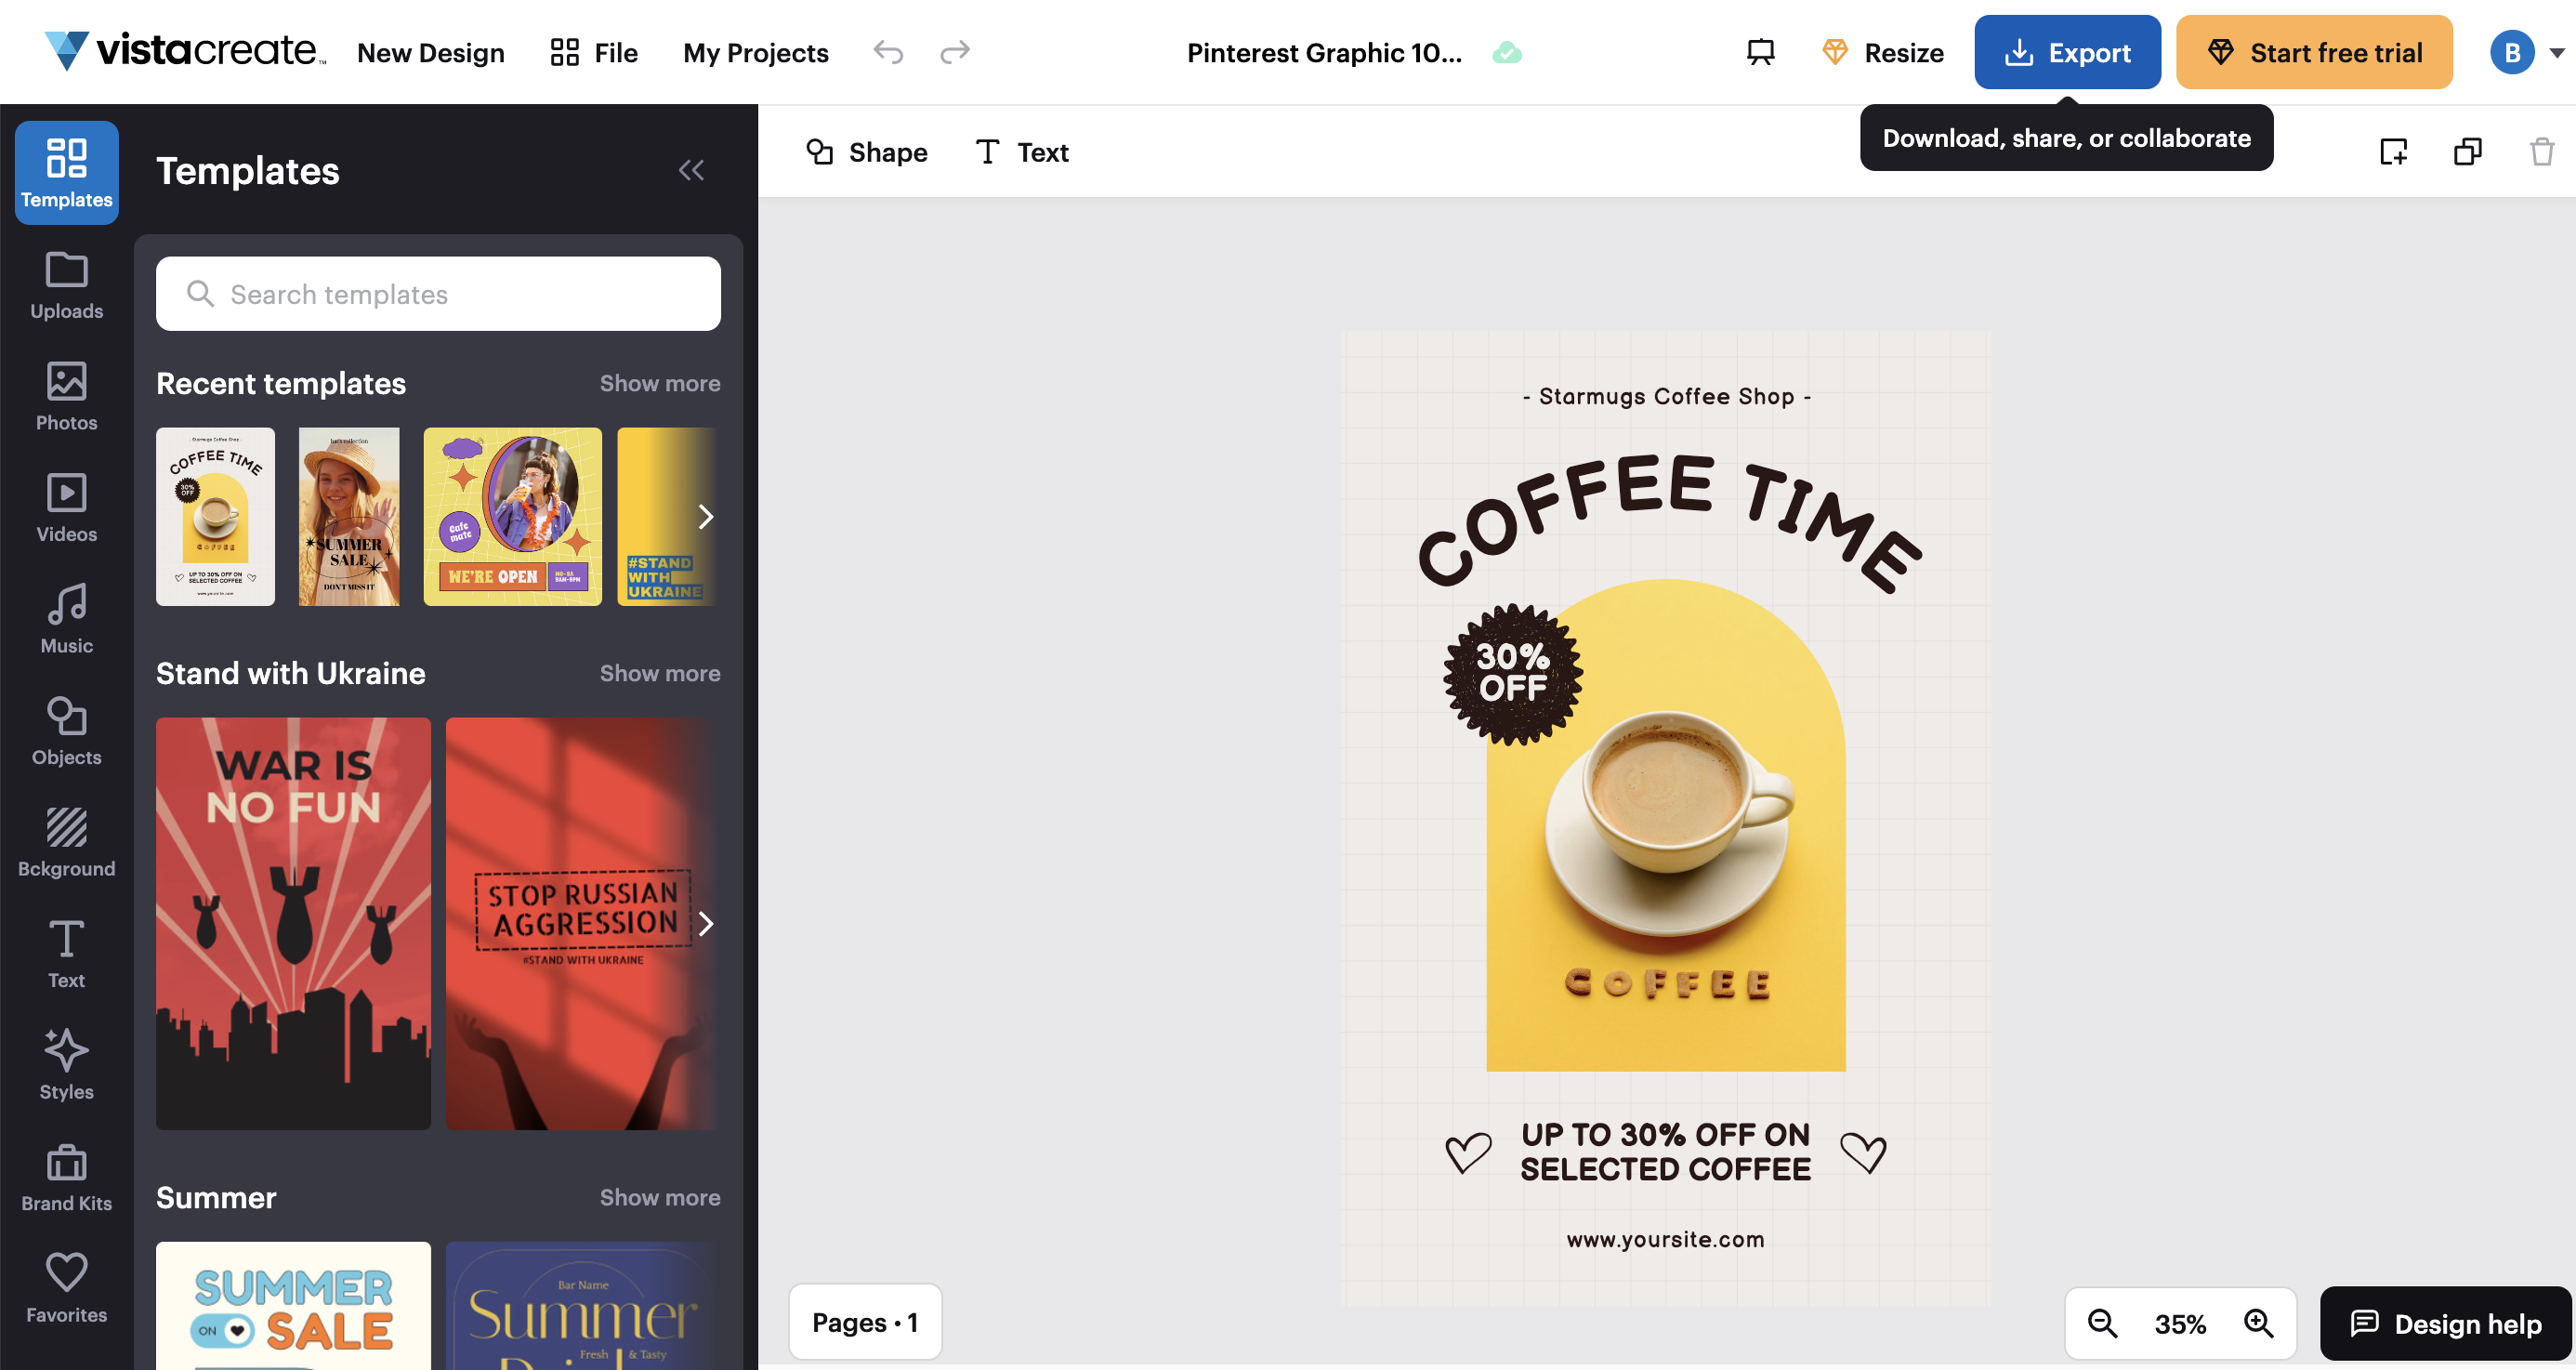The width and height of the screenshot is (2576, 1370).
Task: Select the Stop Russian Aggression template
Action: point(581,924)
